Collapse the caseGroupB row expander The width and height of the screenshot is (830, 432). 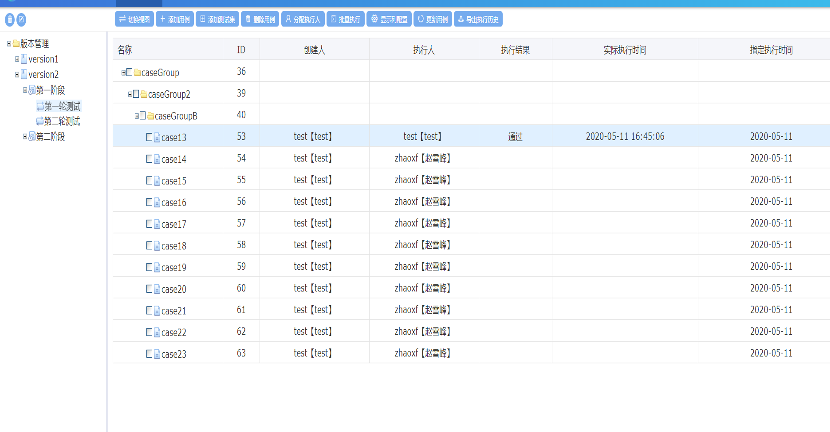137,116
